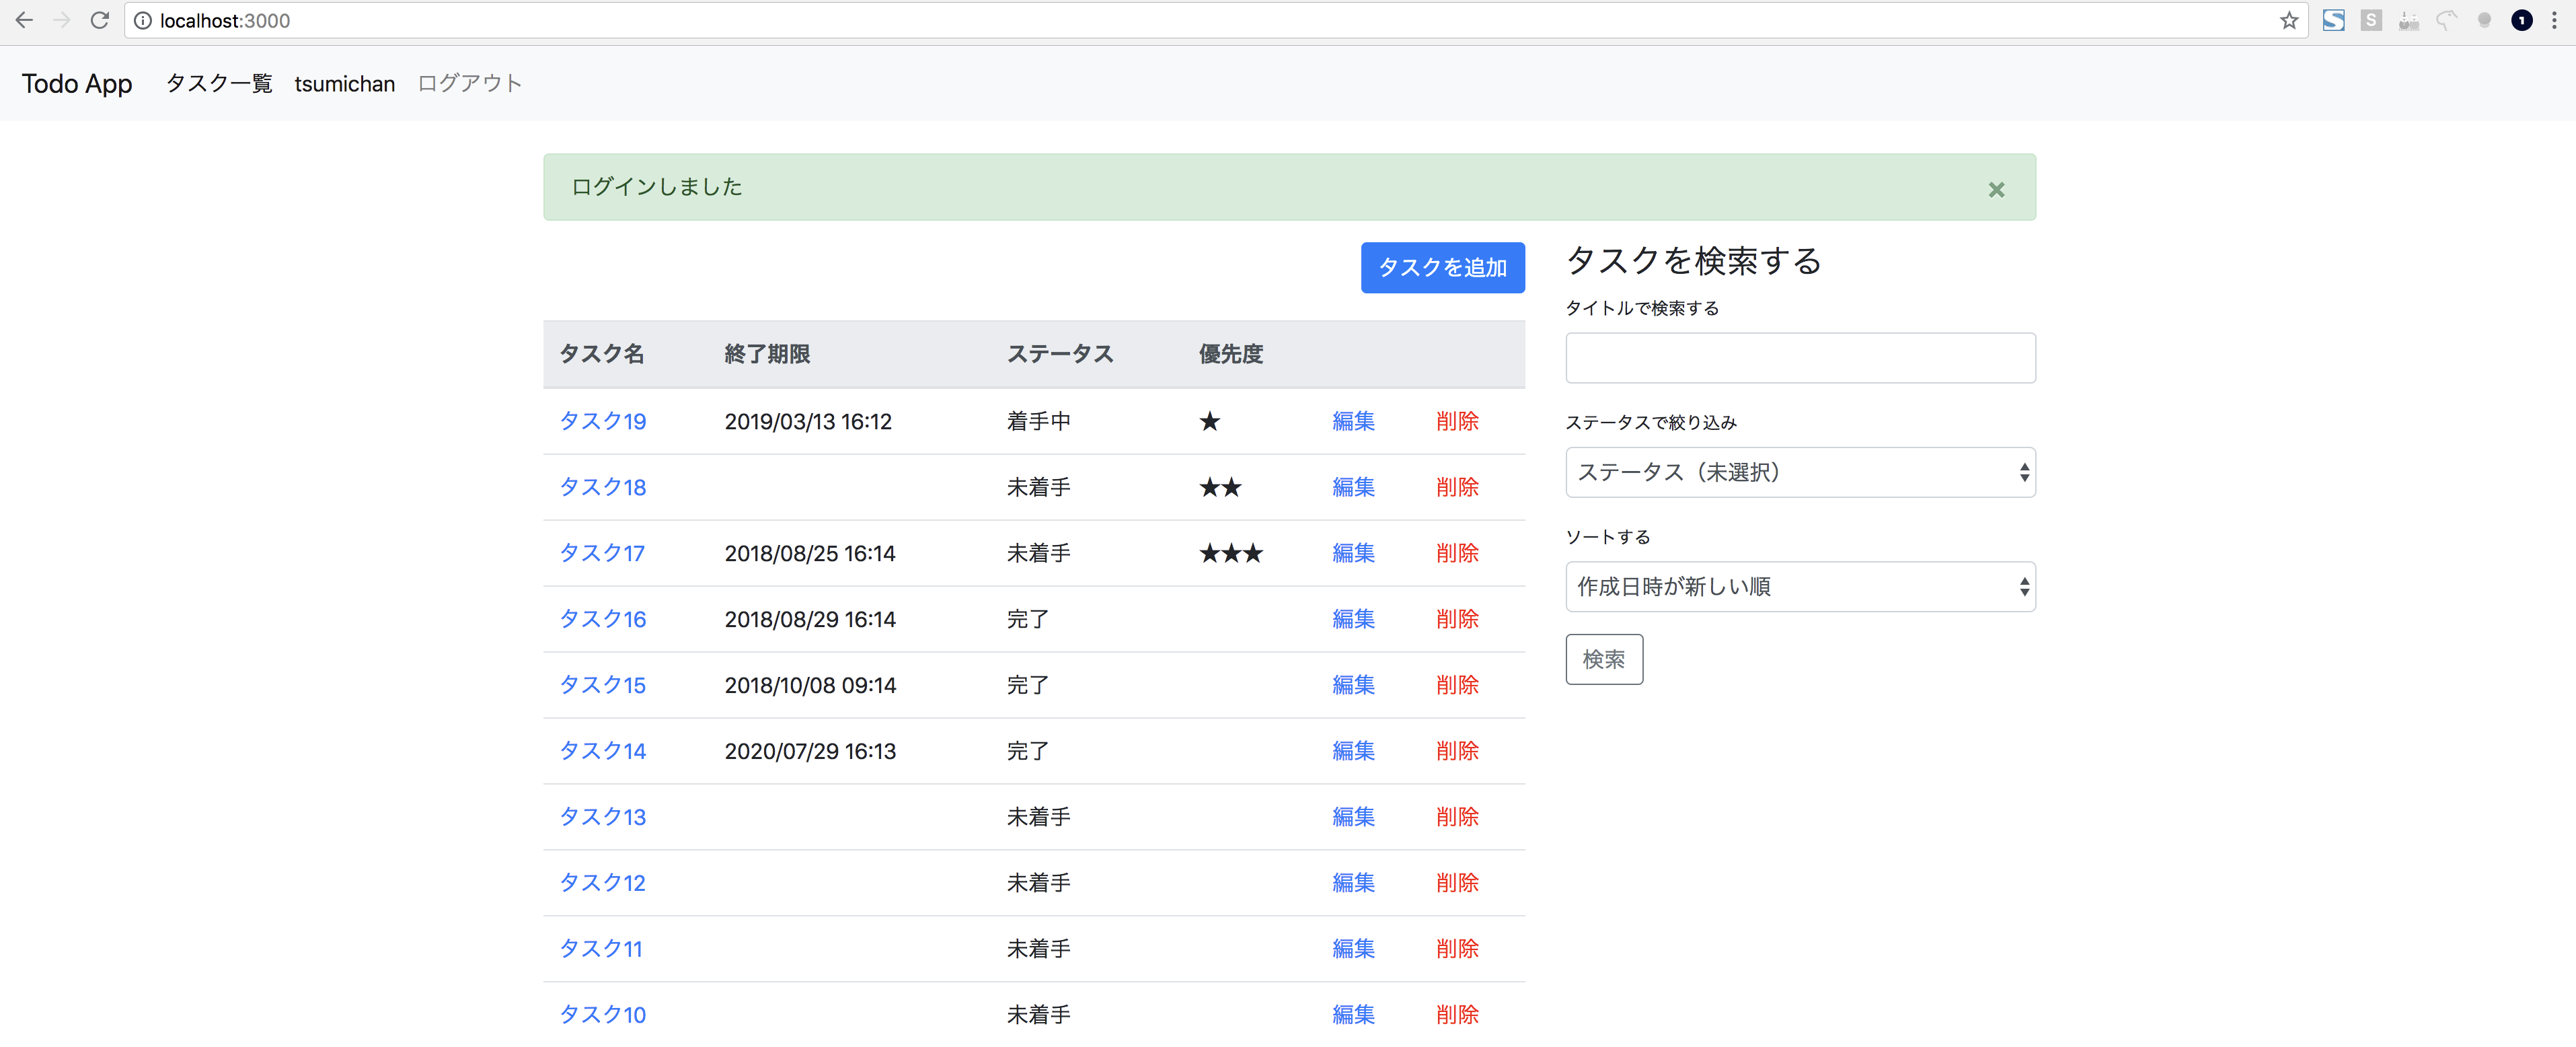This screenshot has height=1047, width=2576.
Task: Open the blue S browser extension
Action: [2333, 20]
